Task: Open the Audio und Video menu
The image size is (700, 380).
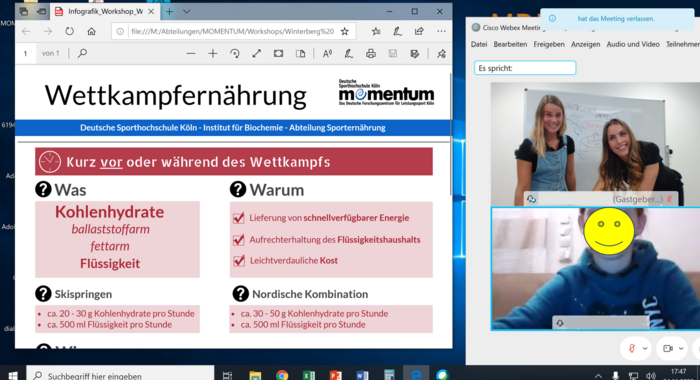Action: (x=633, y=44)
